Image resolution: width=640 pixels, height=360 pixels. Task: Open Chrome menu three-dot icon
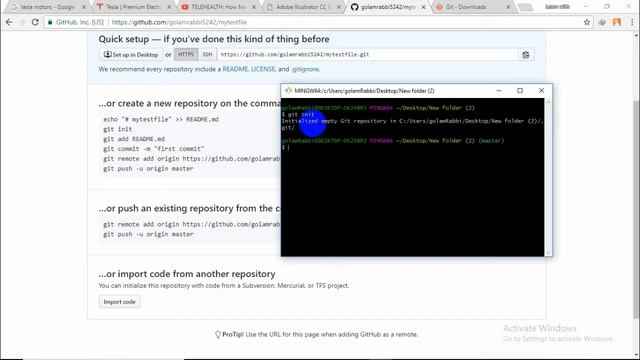[x=632, y=22]
